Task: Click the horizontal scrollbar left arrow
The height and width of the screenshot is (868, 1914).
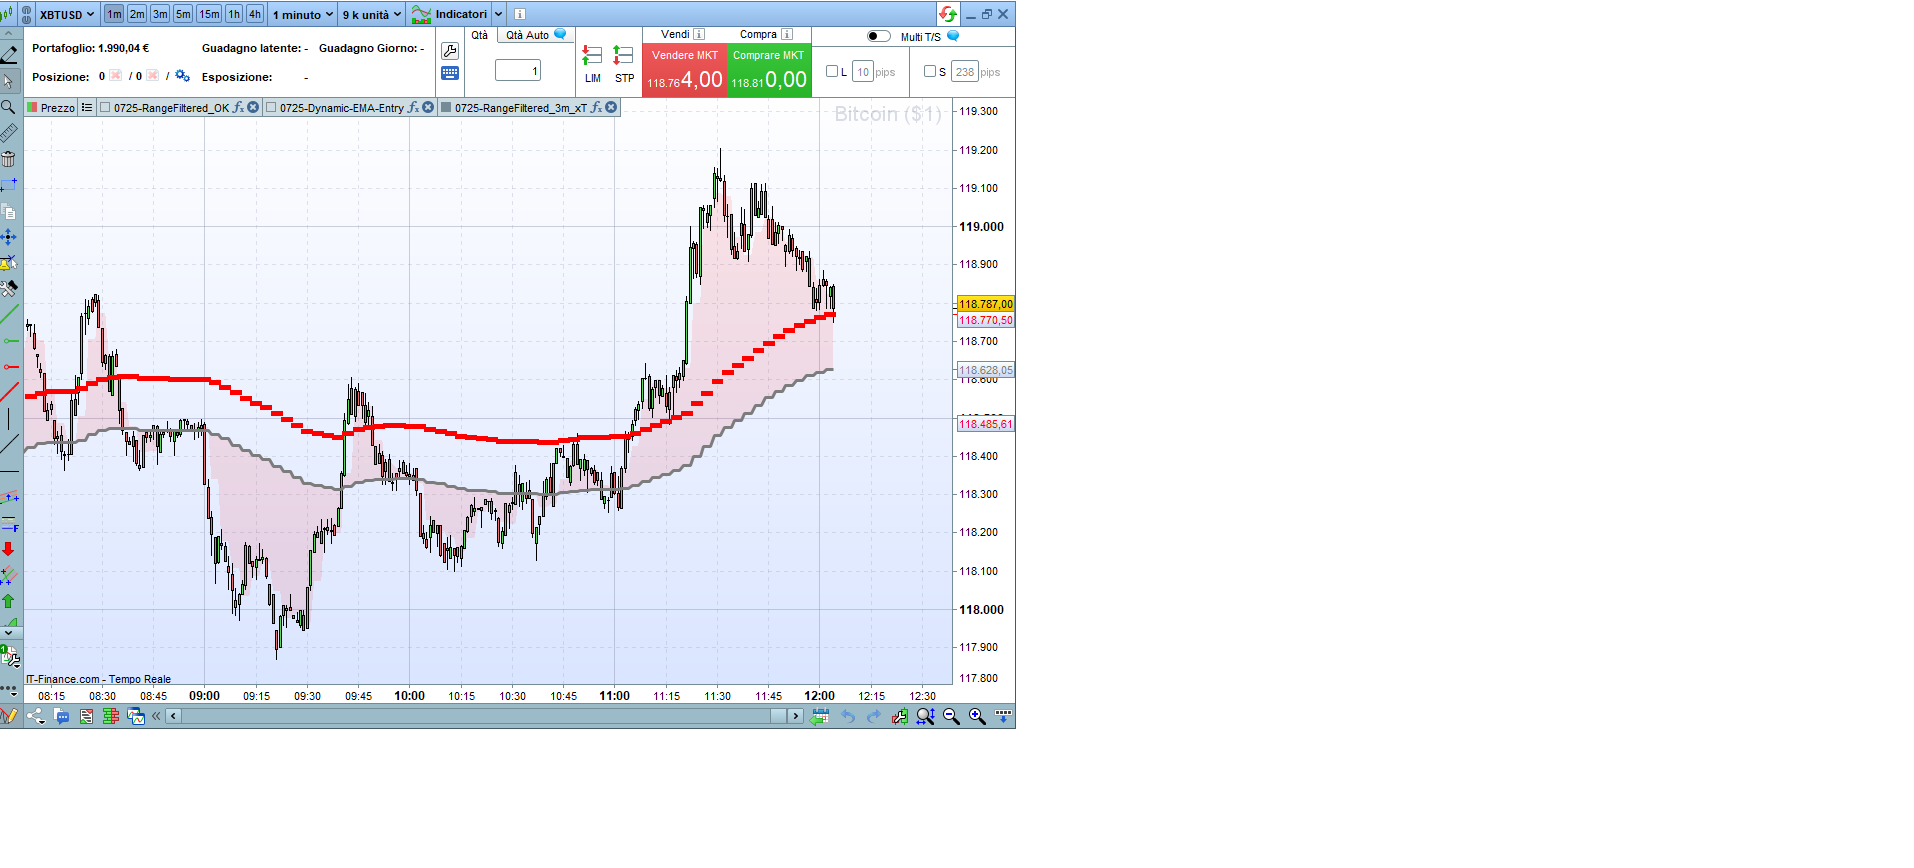Action: (x=174, y=716)
